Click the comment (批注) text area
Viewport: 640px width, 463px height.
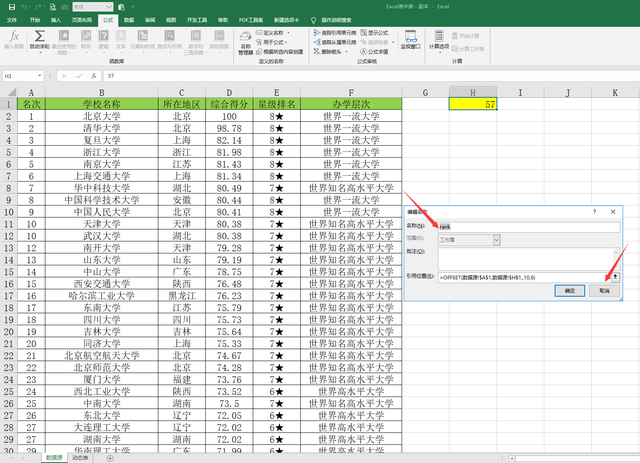pyautogui.click(x=525, y=257)
